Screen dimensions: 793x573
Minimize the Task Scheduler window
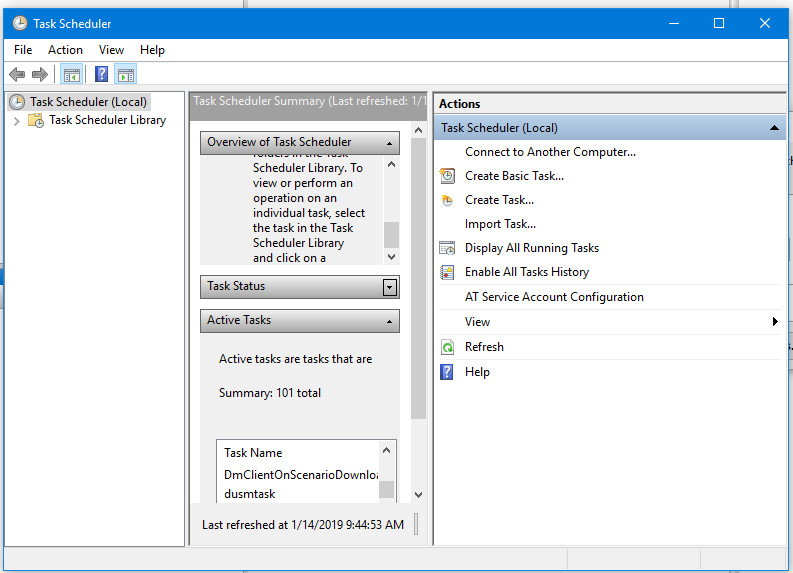674,23
